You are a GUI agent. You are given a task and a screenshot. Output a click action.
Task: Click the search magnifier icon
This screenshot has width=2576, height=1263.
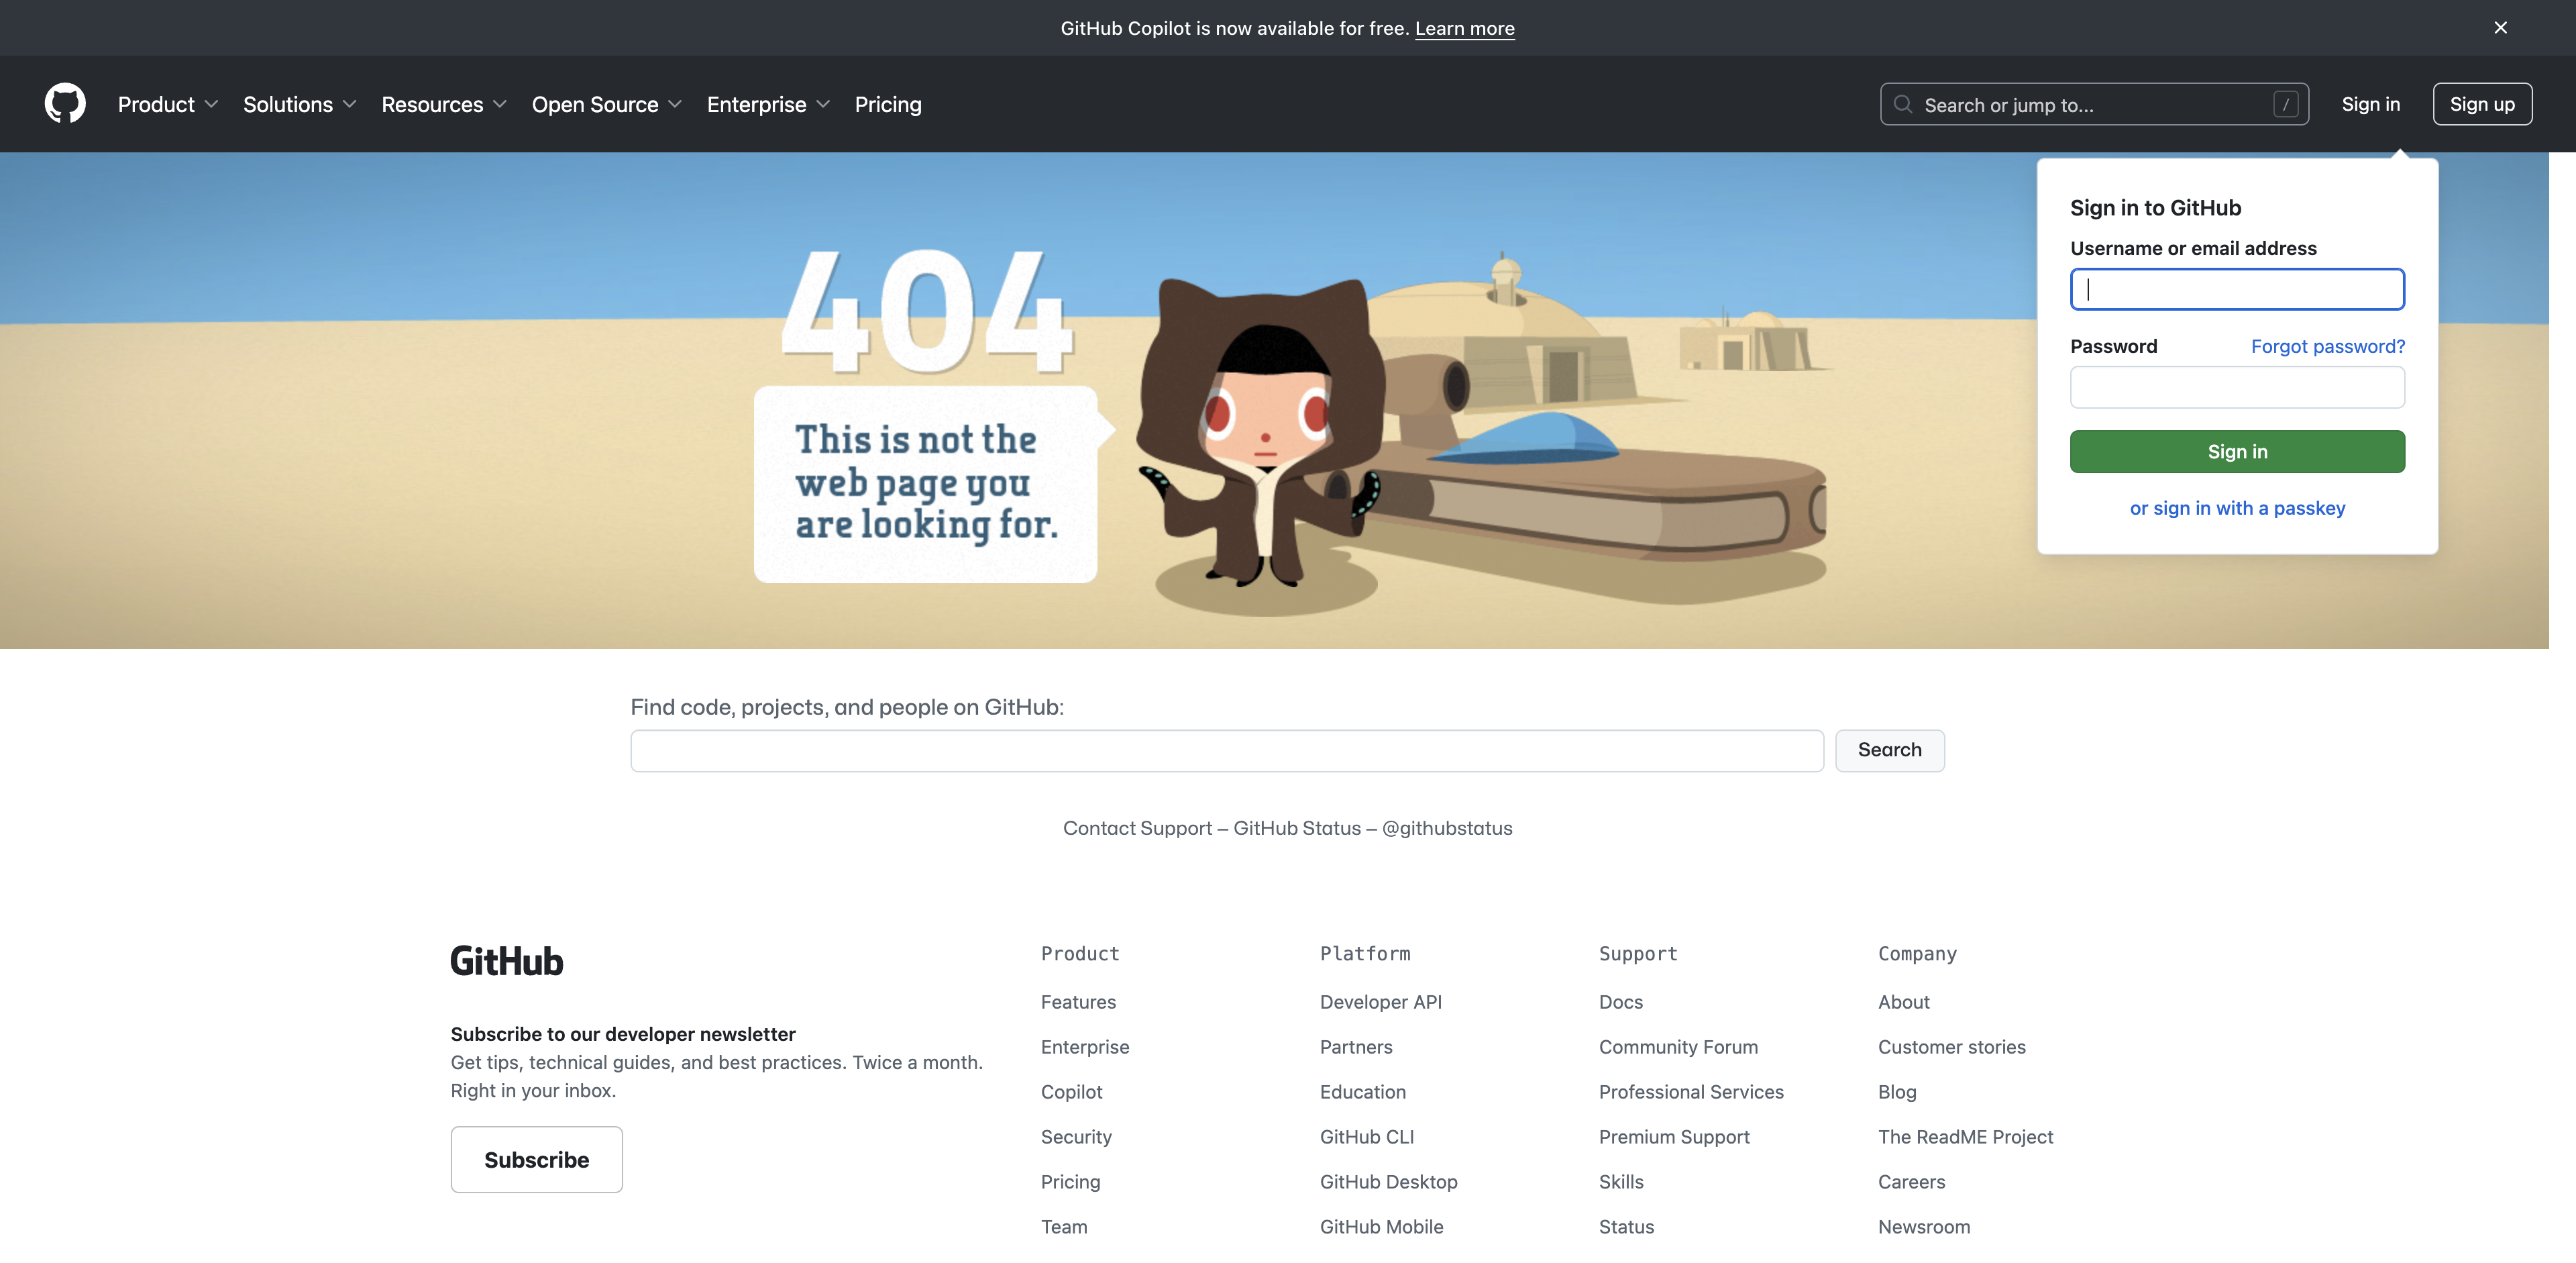pos(1903,104)
